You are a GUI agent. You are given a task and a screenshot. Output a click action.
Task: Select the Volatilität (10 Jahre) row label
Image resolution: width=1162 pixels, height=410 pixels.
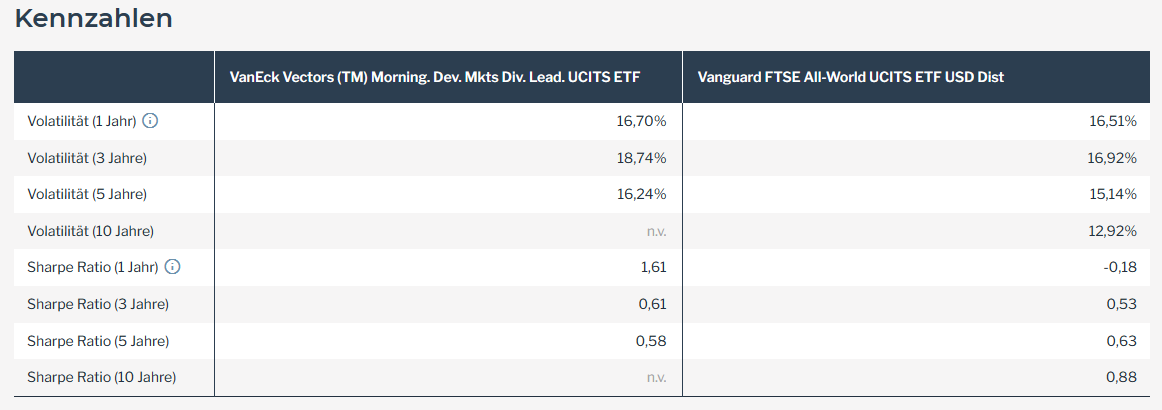(x=90, y=231)
